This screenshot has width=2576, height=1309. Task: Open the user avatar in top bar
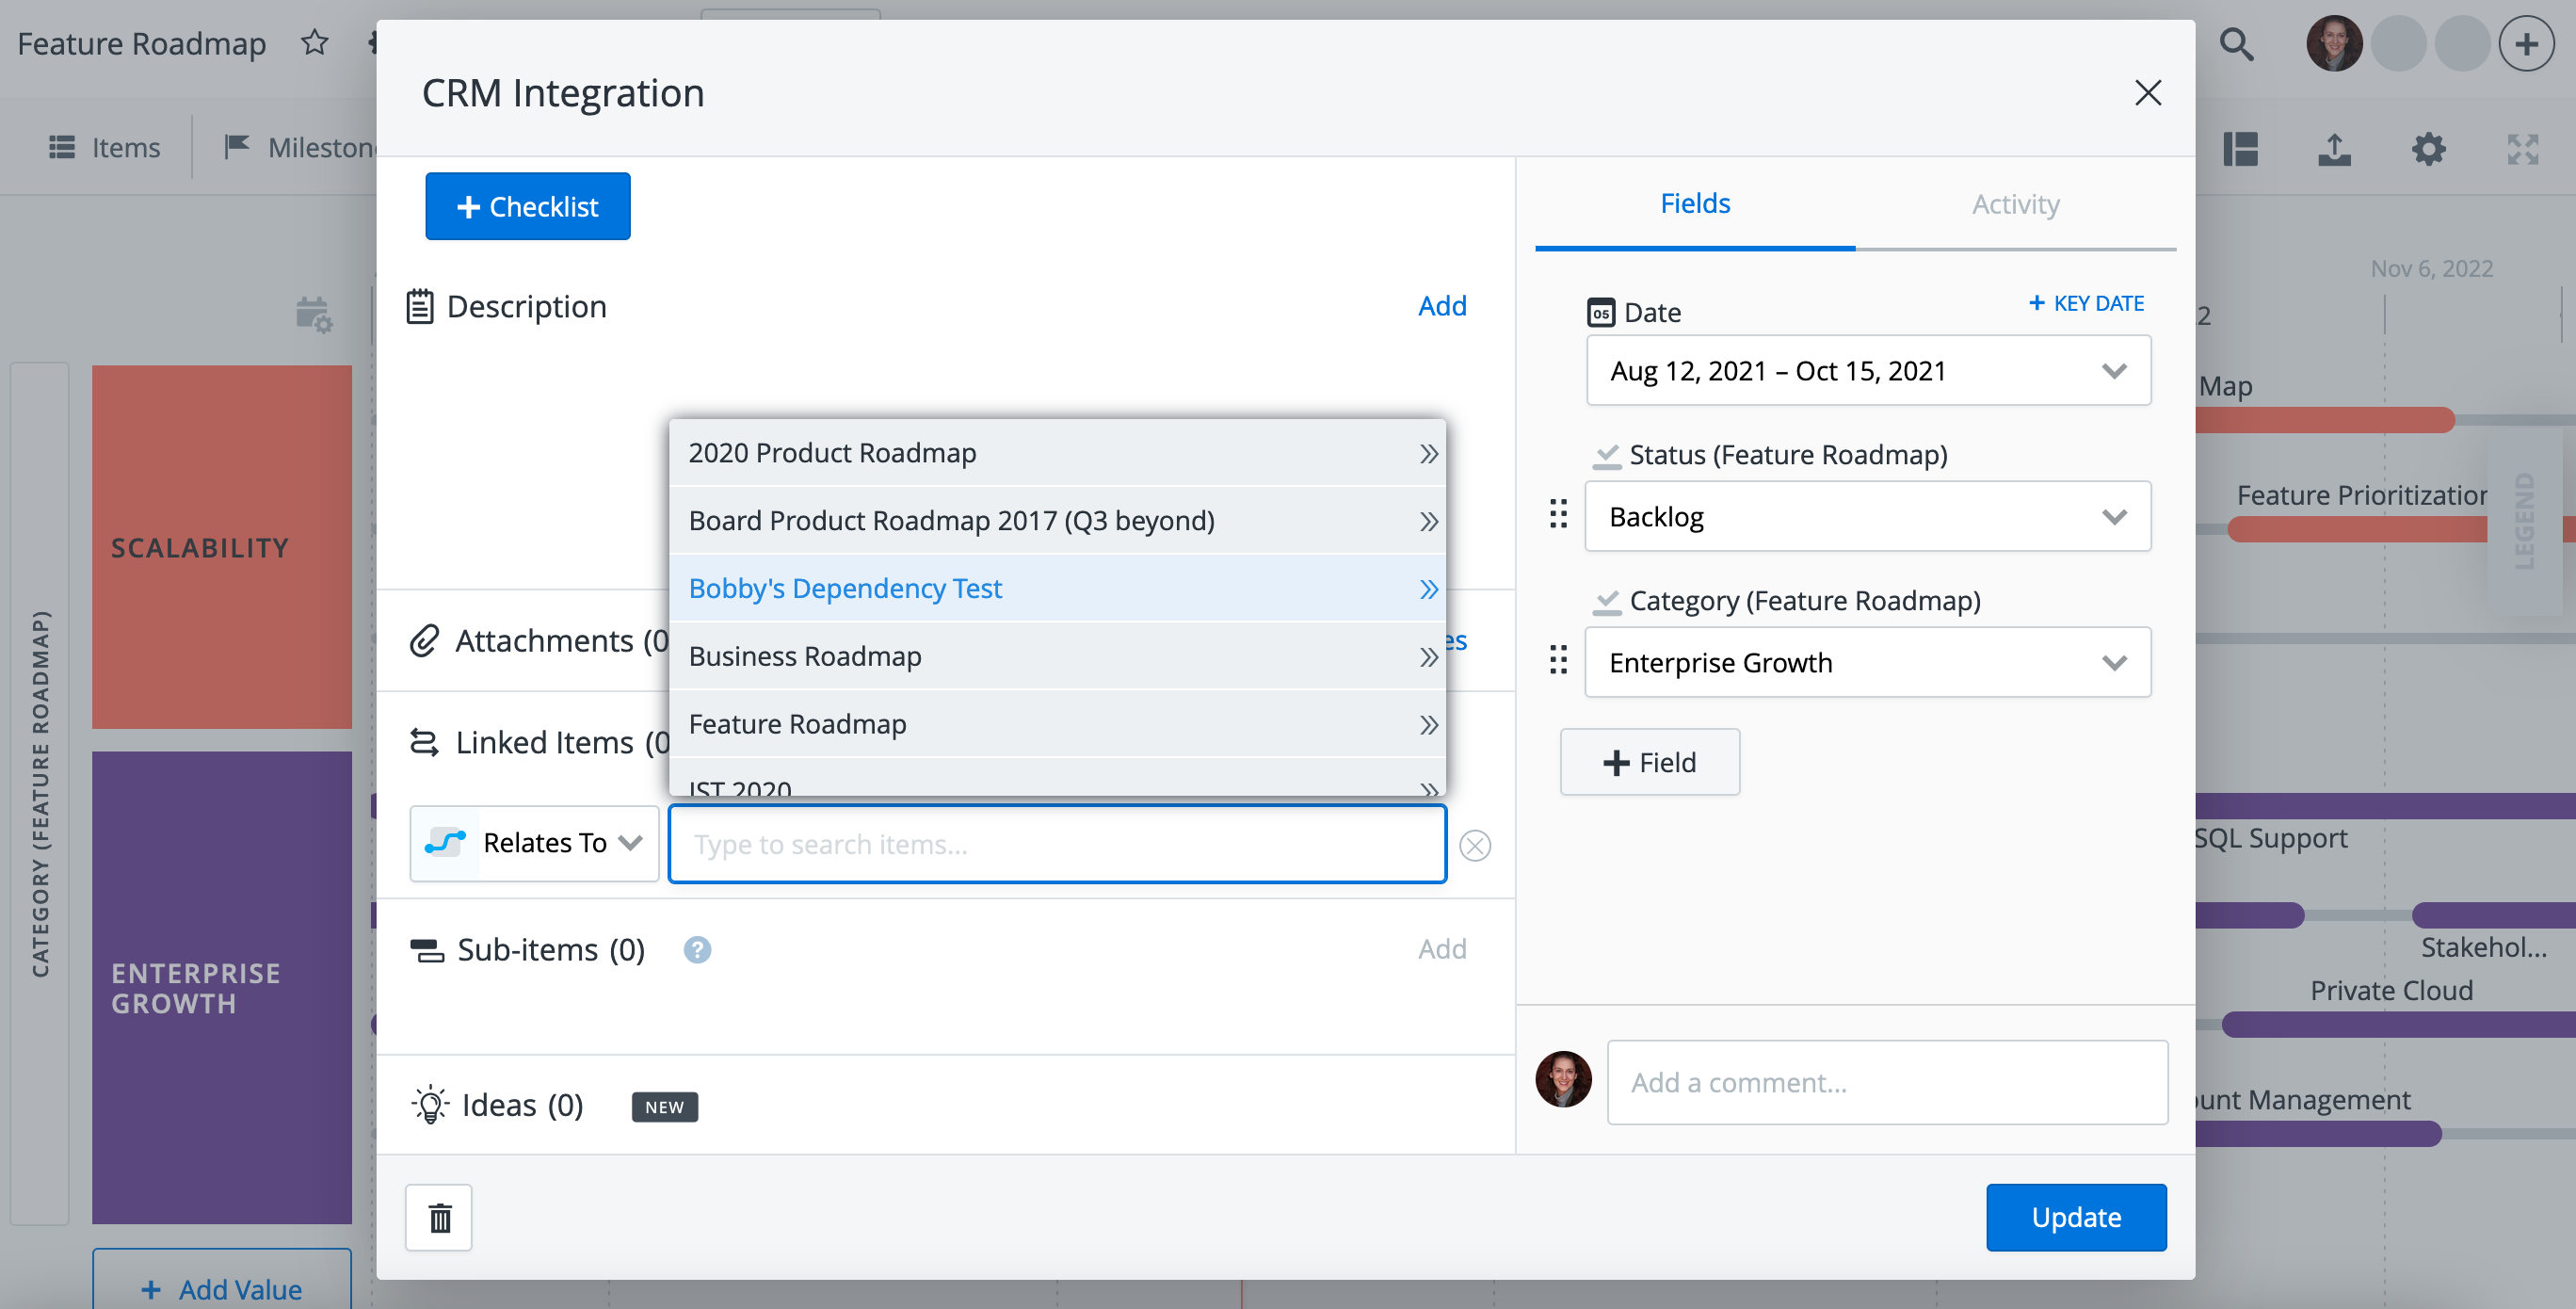coord(2334,43)
